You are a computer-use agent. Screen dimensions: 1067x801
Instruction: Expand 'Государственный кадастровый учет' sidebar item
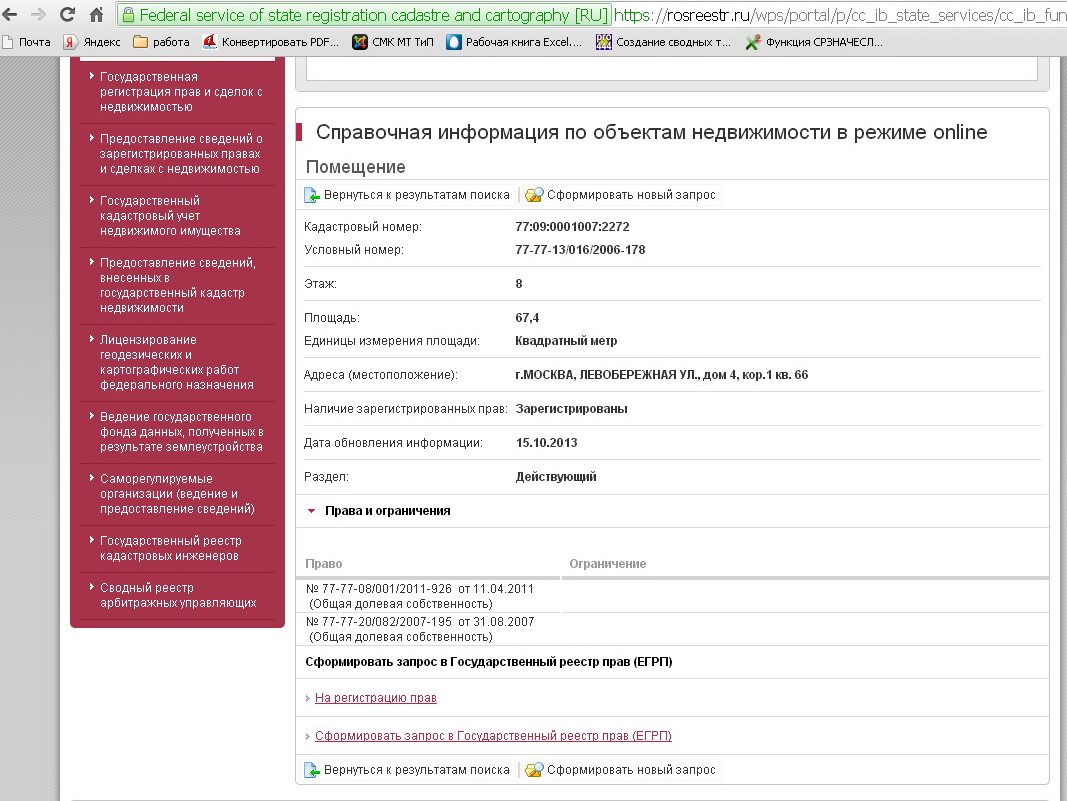tap(170, 216)
